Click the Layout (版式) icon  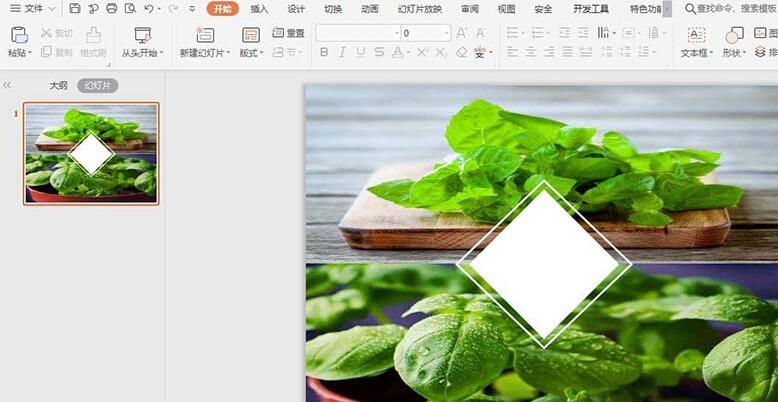click(251, 35)
